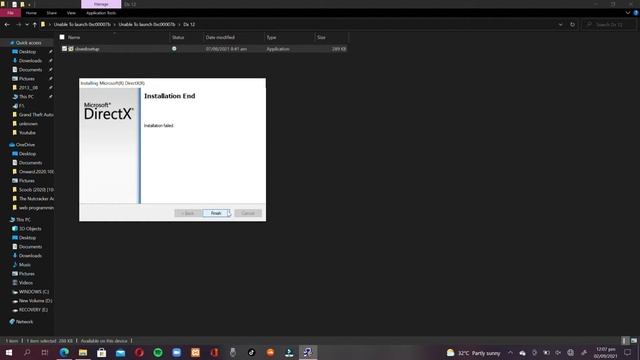Viewport: 640px width, 360px height.
Task: Launch Opera browser from the taskbar
Action: 139,352
